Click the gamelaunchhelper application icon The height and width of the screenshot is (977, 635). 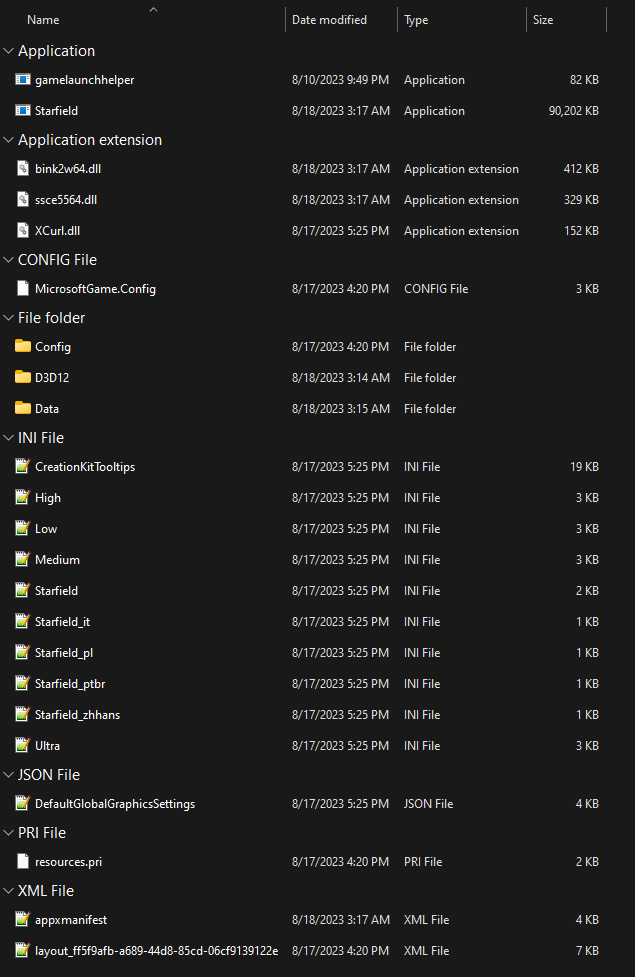coord(22,80)
